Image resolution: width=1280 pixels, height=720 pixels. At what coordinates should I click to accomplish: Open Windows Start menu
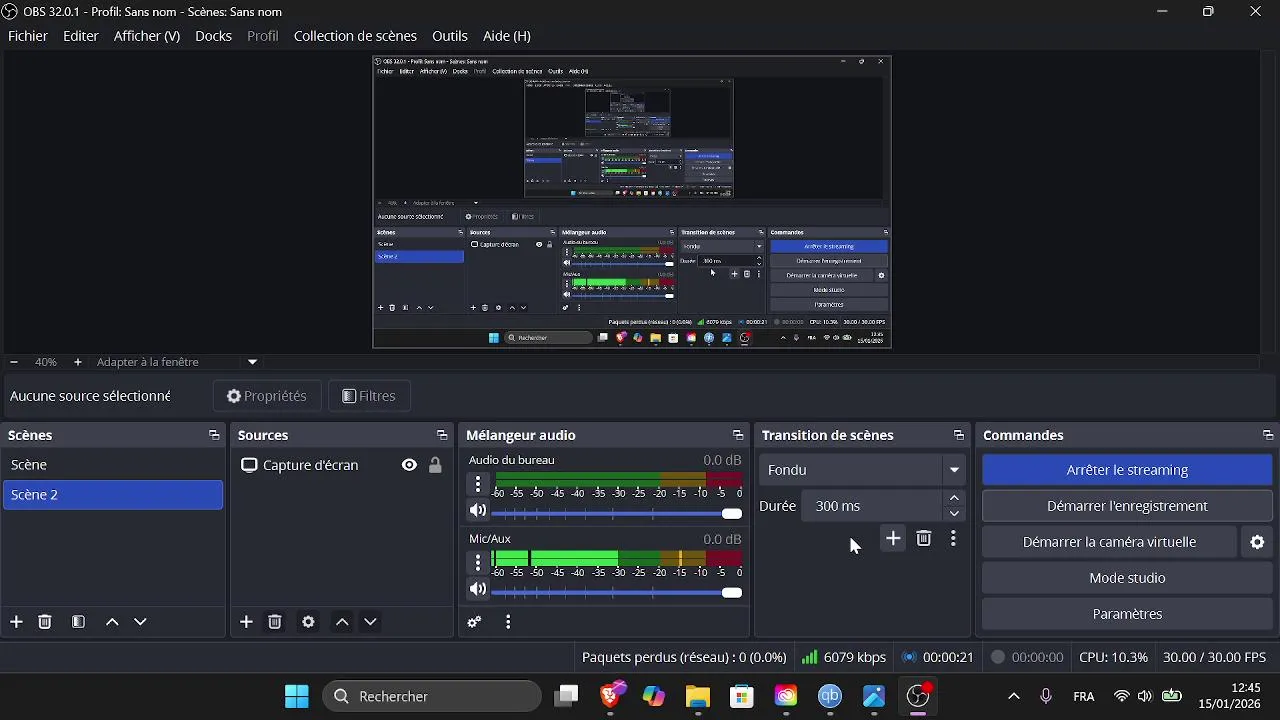coord(297,696)
